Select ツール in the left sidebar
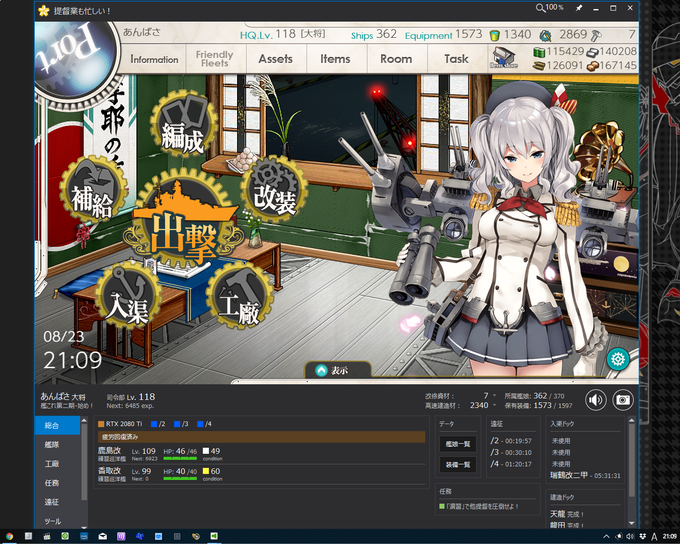 coord(57,521)
